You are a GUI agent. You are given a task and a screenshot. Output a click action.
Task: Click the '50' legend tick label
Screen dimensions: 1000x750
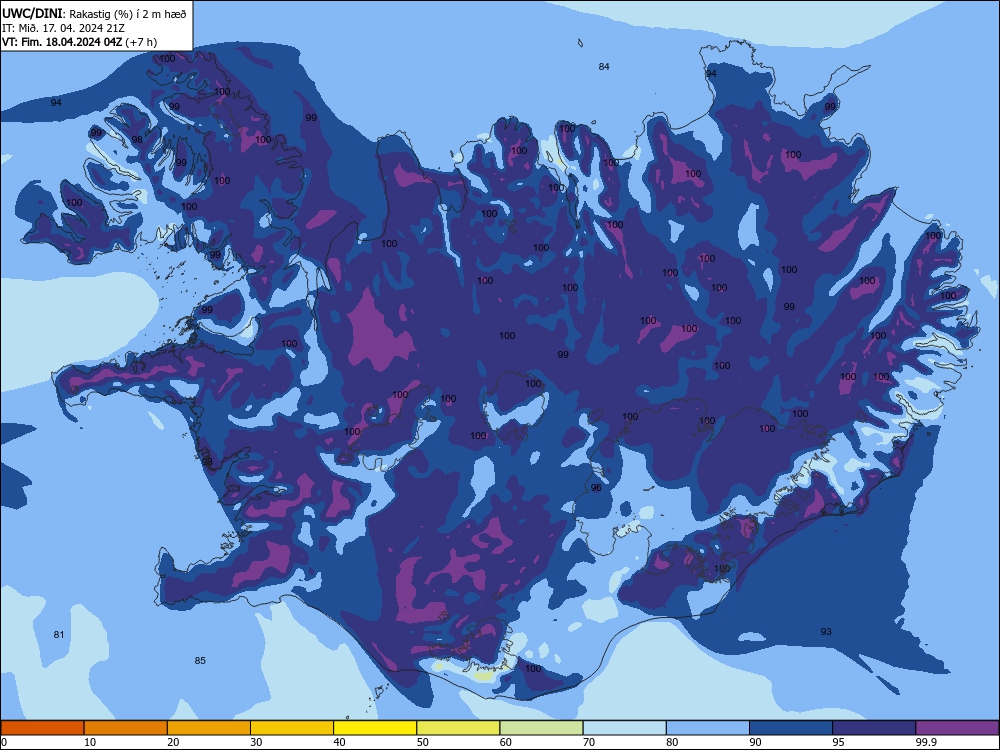tap(423, 742)
